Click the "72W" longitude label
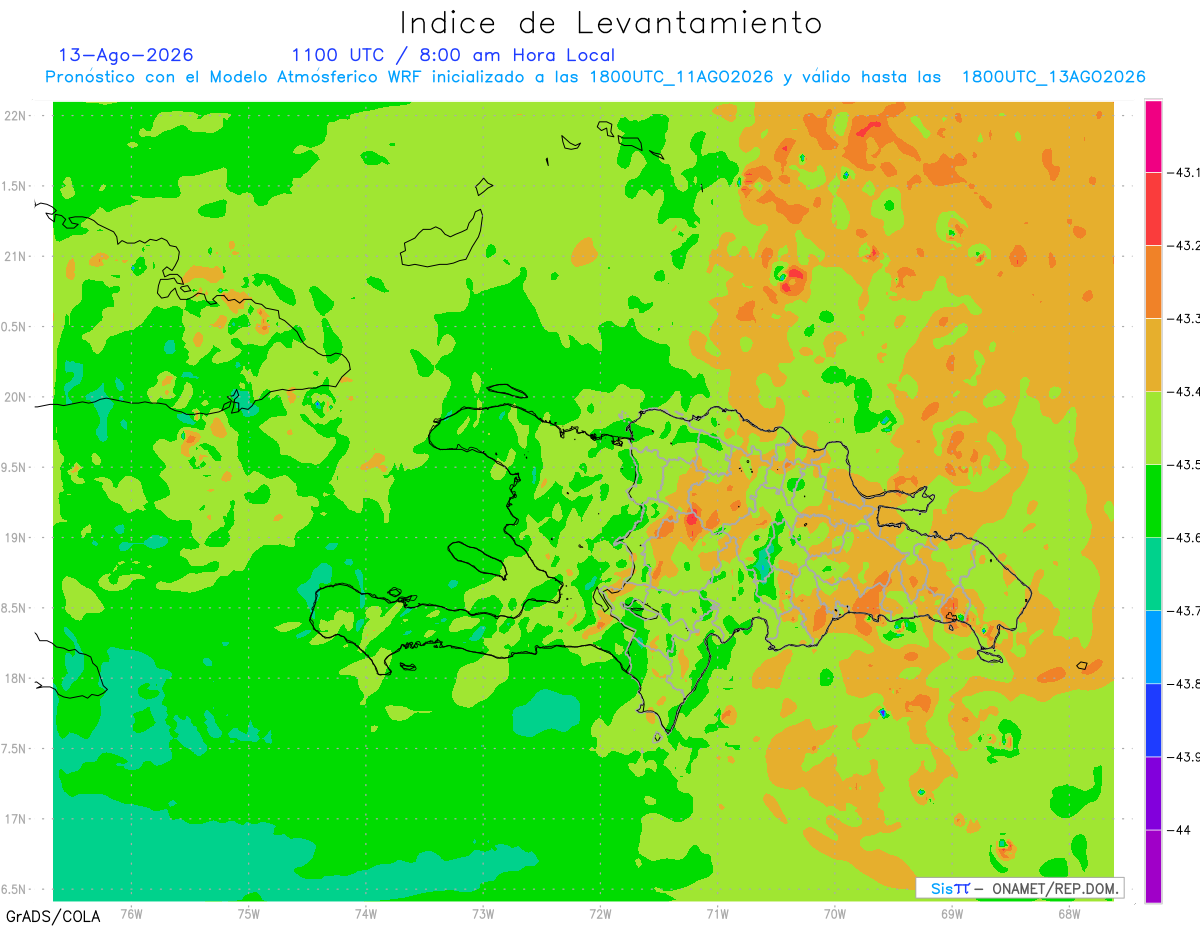This screenshot has width=1200, height=927. click(x=600, y=912)
